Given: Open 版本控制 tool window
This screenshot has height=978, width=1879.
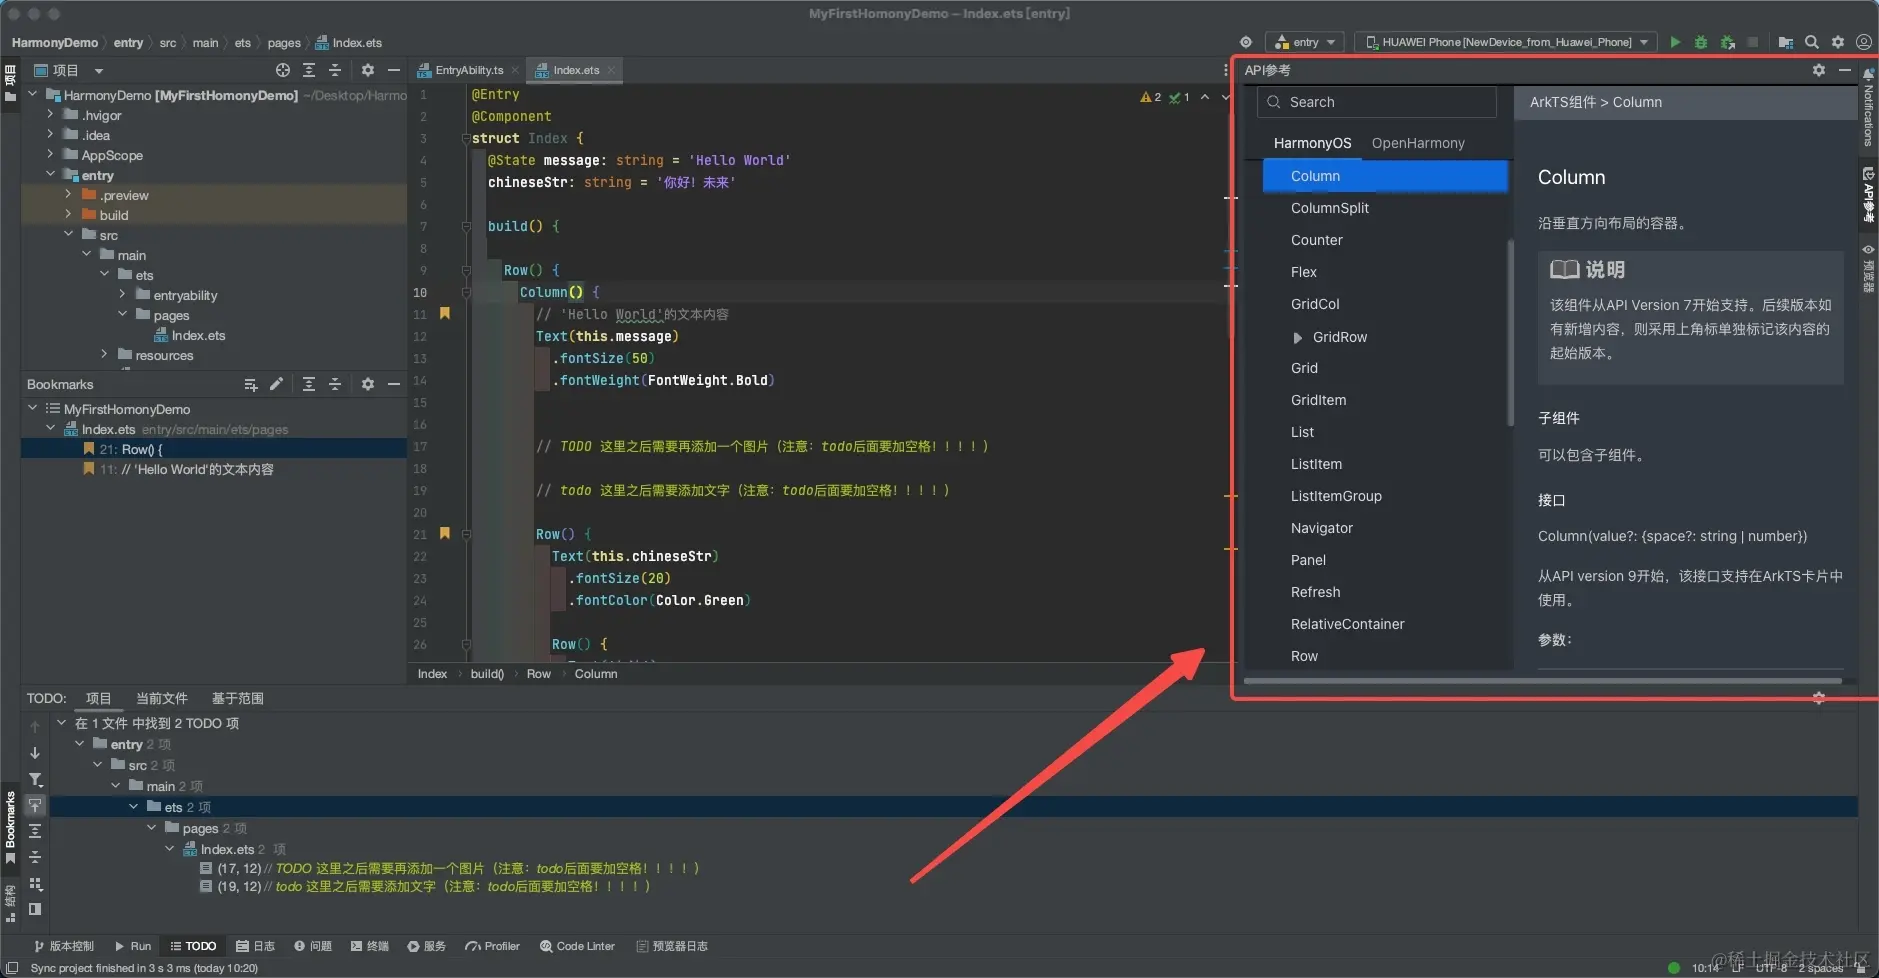Looking at the screenshot, I should 63,946.
